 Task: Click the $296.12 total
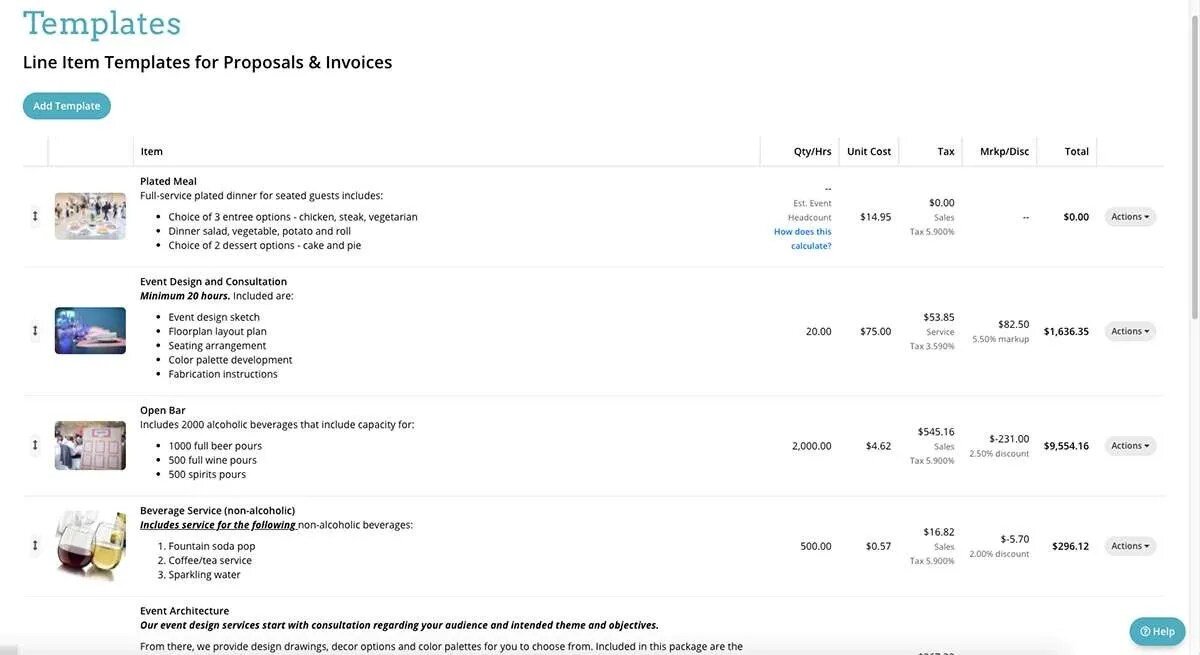[1070, 546]
